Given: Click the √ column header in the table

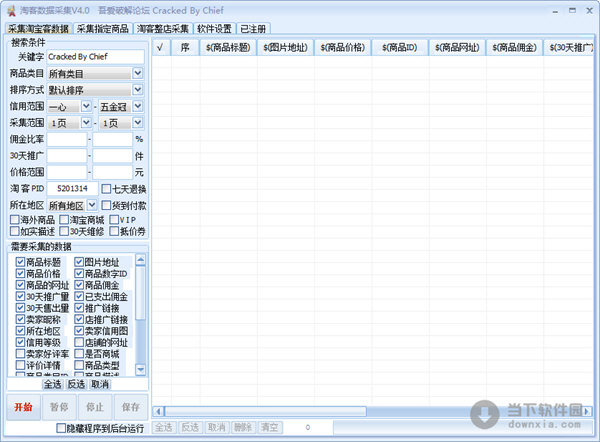Looking at the screenshot, I should point(161,47).
